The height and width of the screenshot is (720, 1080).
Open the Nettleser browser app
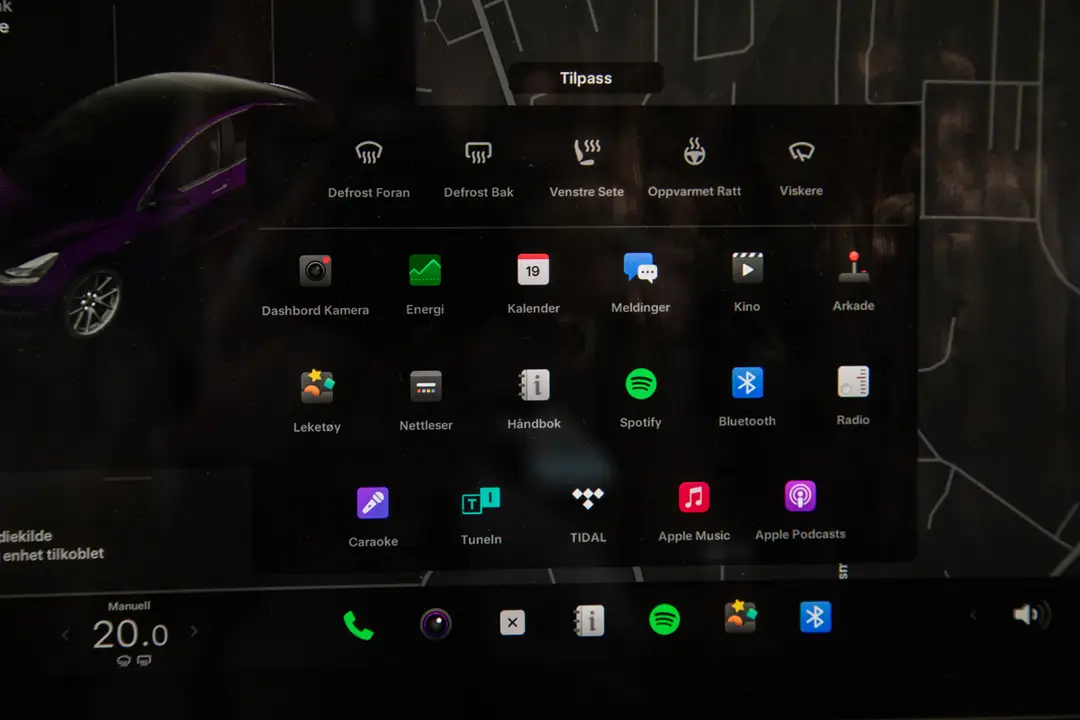[426, 400]
